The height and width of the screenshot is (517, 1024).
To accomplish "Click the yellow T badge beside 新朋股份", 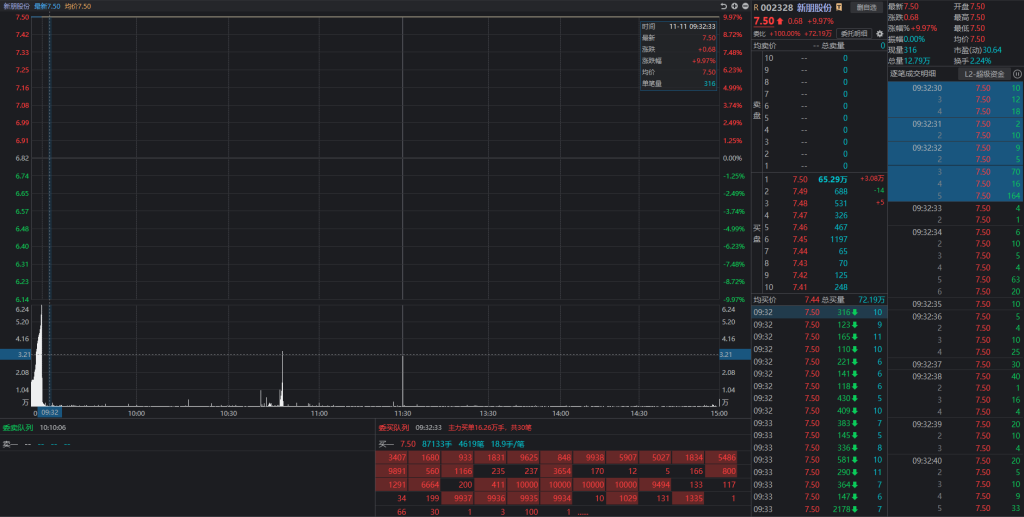I will tap(840, 7).
